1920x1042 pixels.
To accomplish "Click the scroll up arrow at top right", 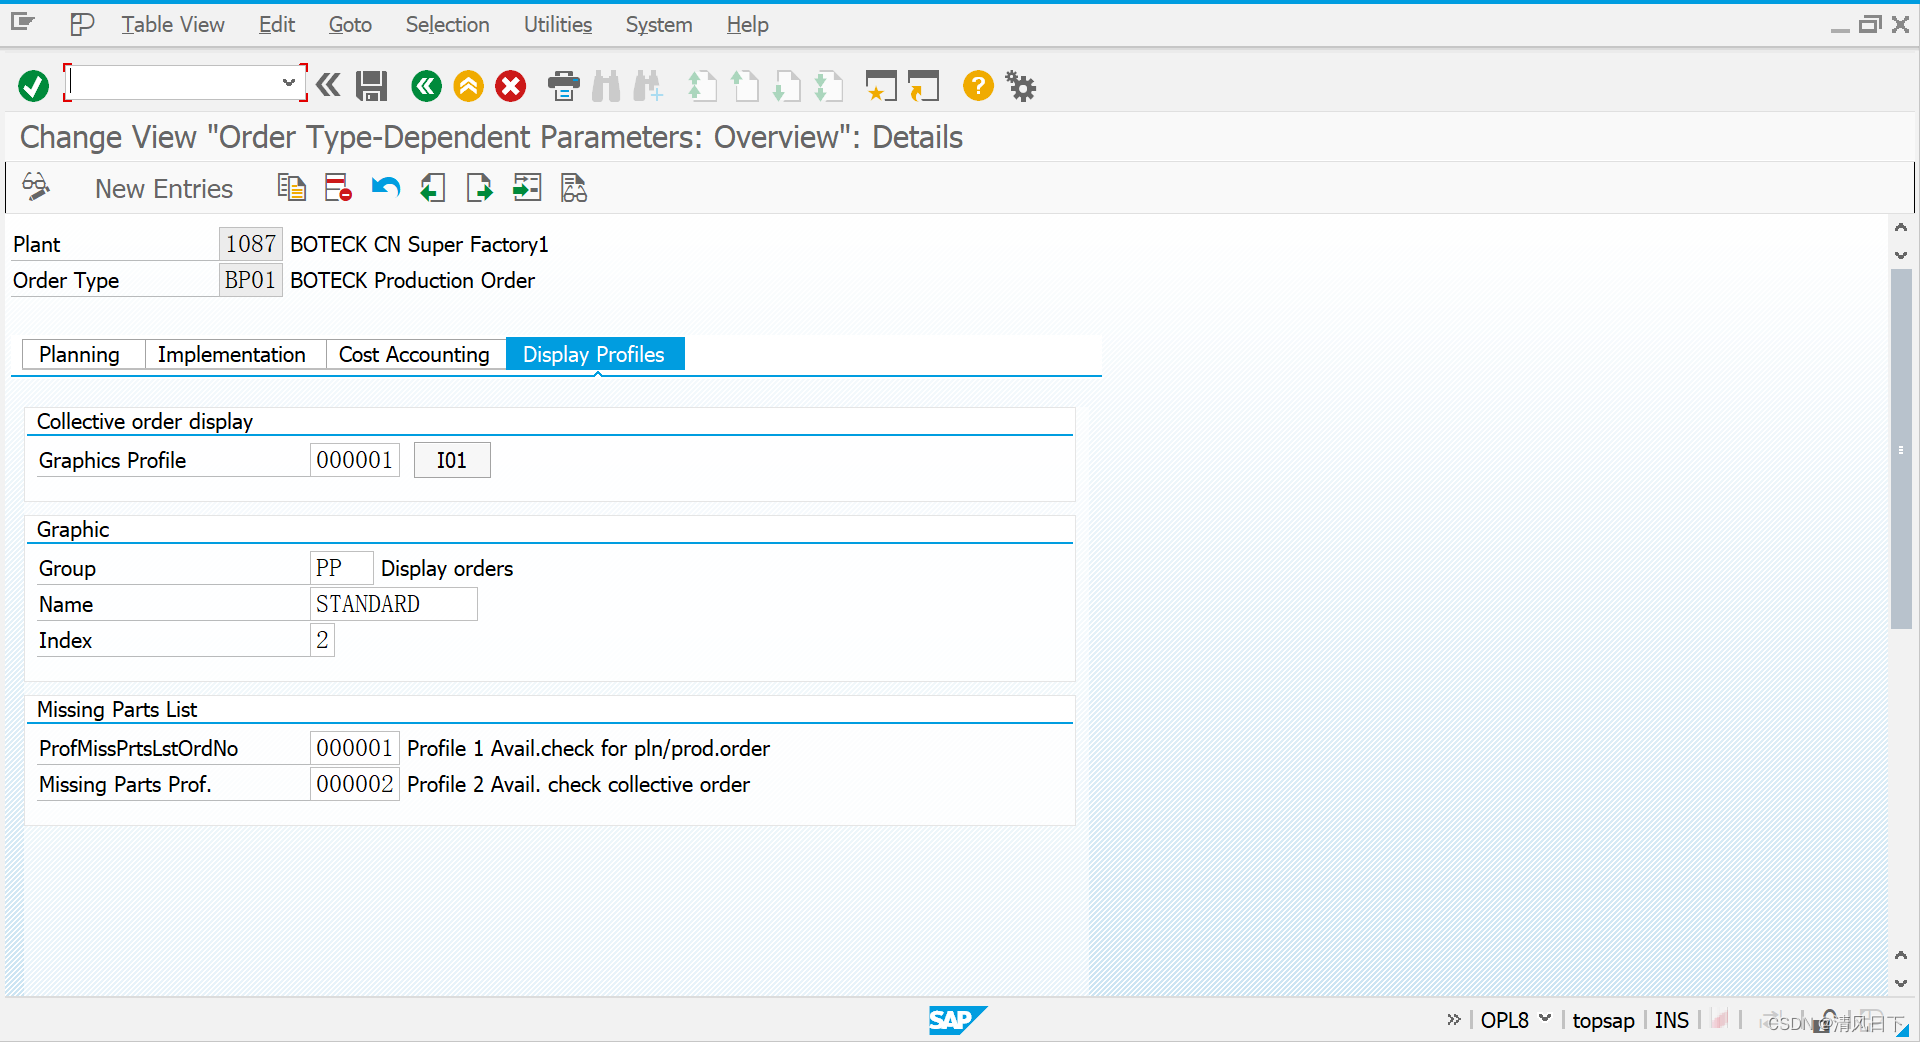I will pyautogui.click(x=1901, y=227).
